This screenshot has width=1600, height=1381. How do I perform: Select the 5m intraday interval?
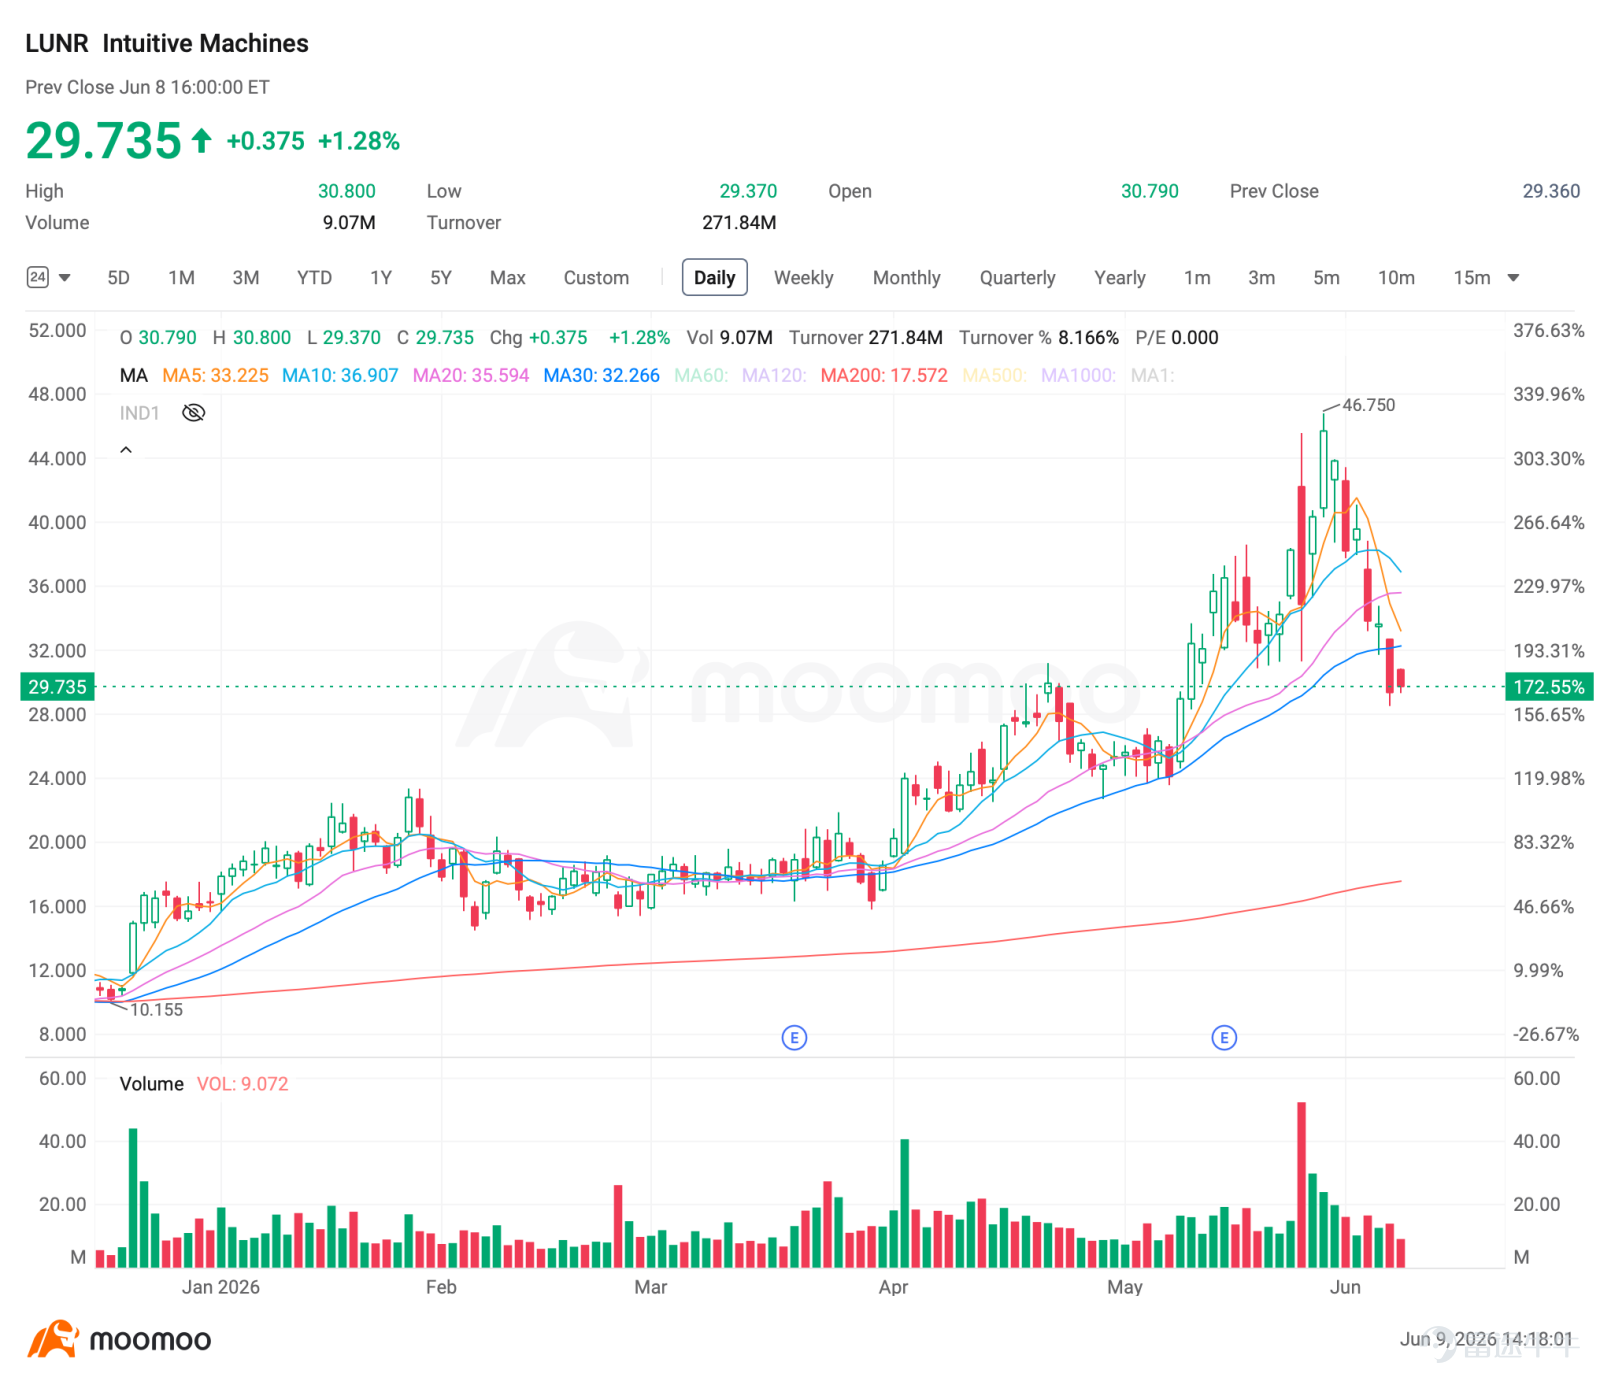[1327, 278]
